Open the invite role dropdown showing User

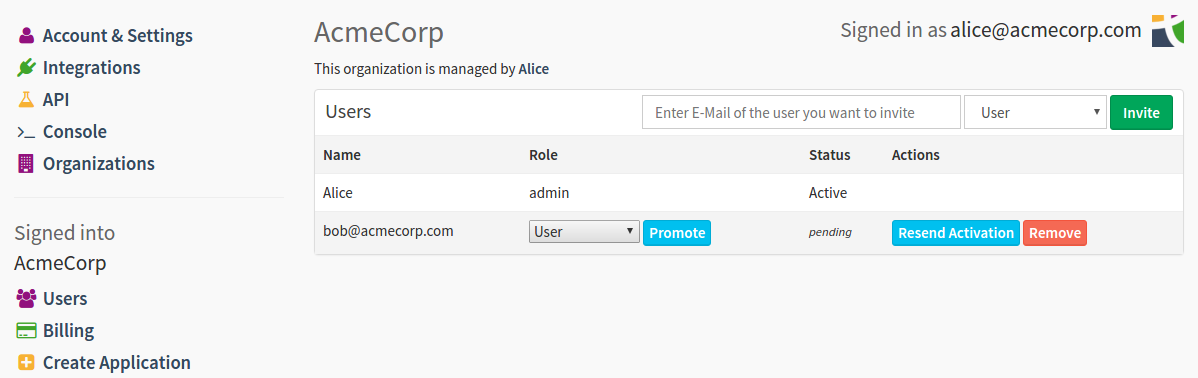coord(1035,112)
